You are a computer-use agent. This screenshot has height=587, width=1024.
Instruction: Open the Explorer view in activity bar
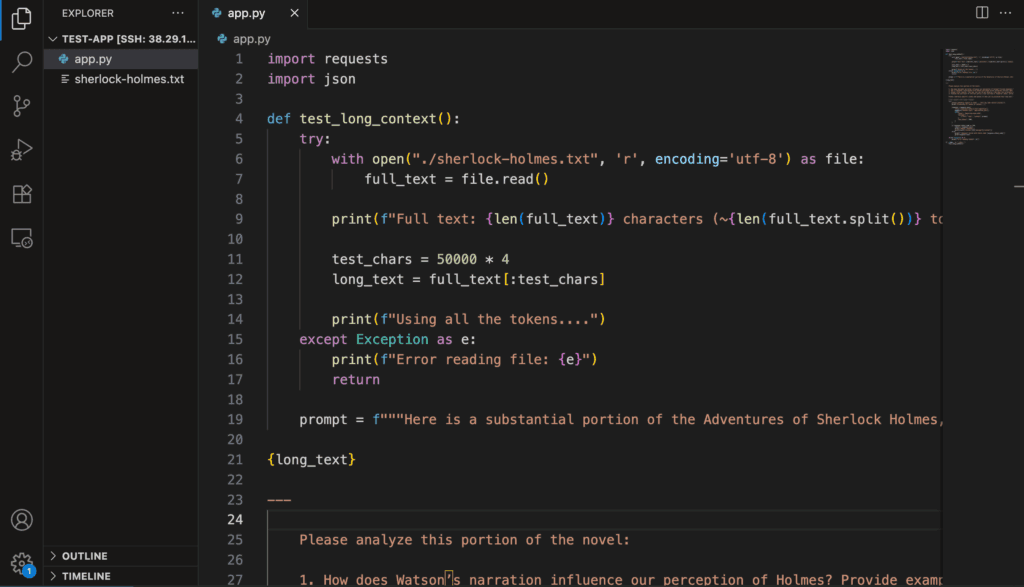(21, 20)
